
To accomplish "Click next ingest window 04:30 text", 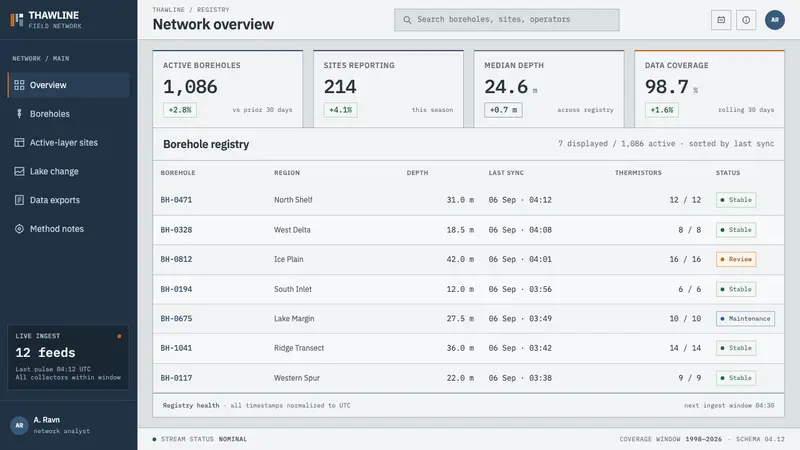I will [729, 406].
